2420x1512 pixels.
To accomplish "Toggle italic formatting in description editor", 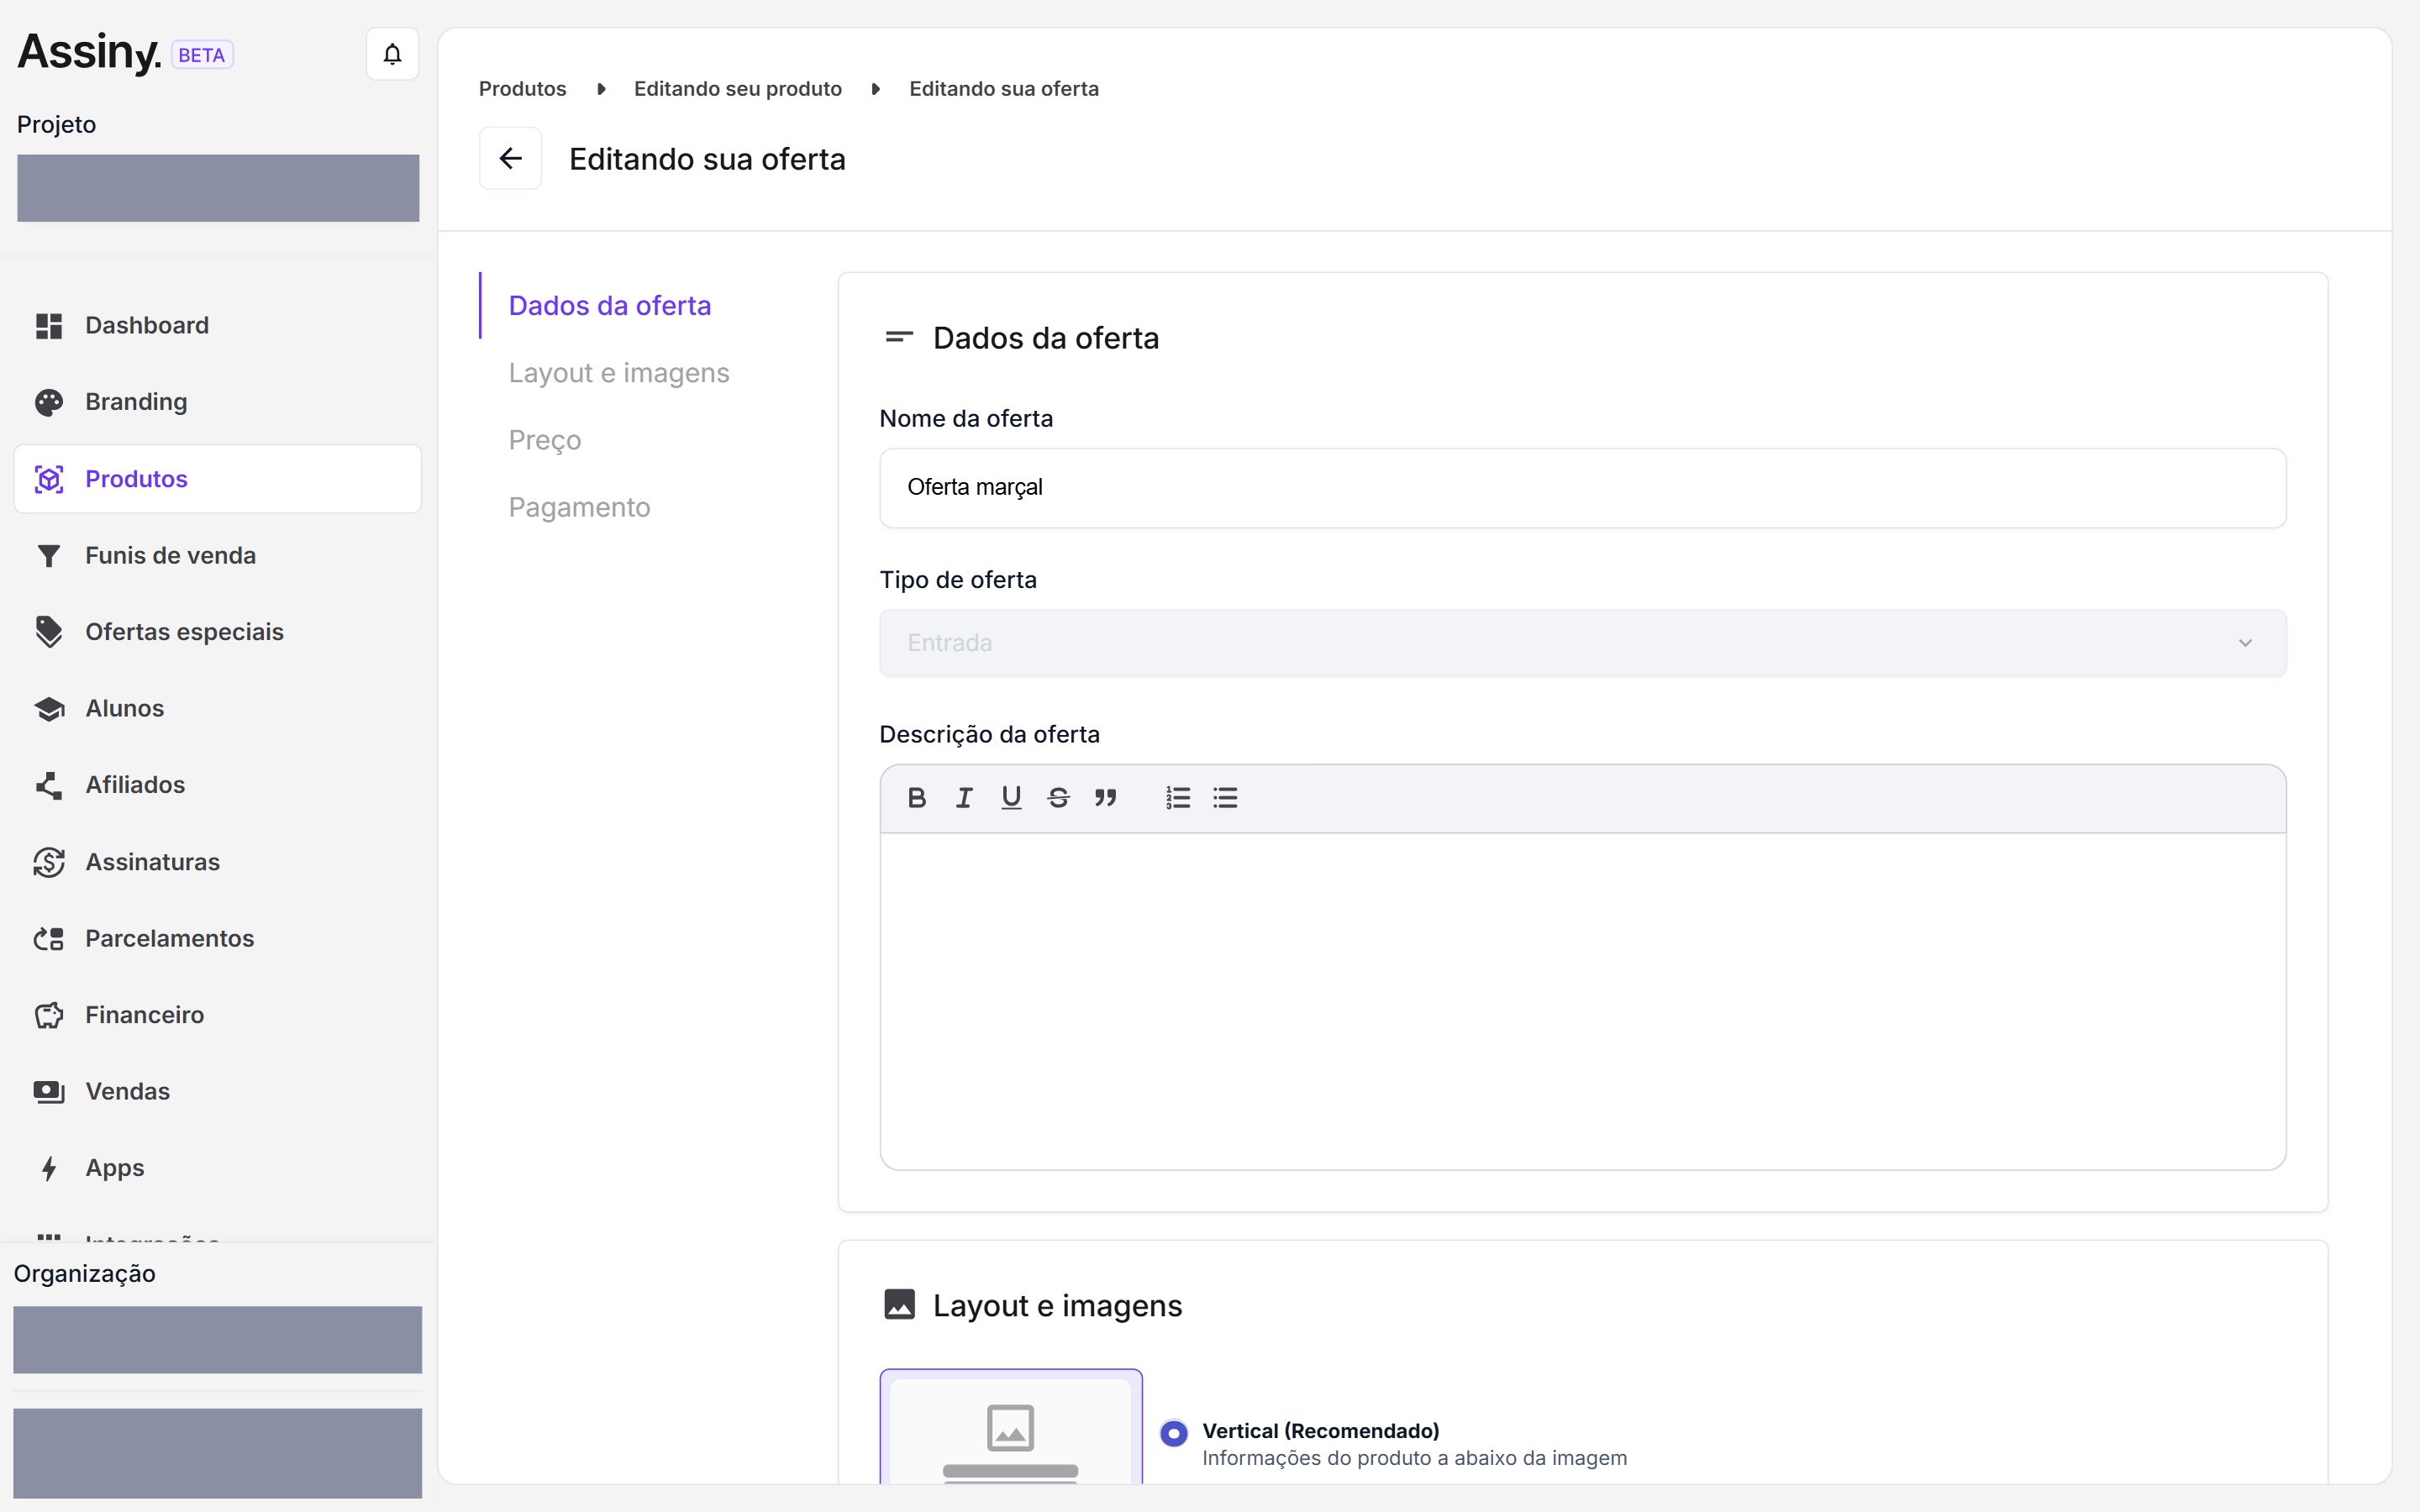I will [x=963, y=798].
